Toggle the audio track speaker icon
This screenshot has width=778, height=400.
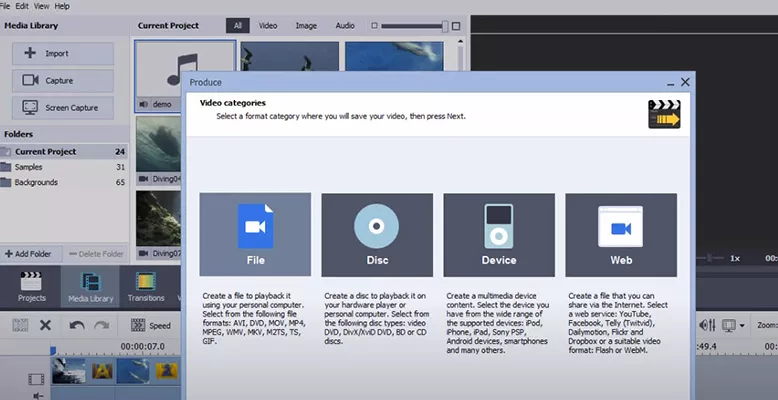point(38,396)
